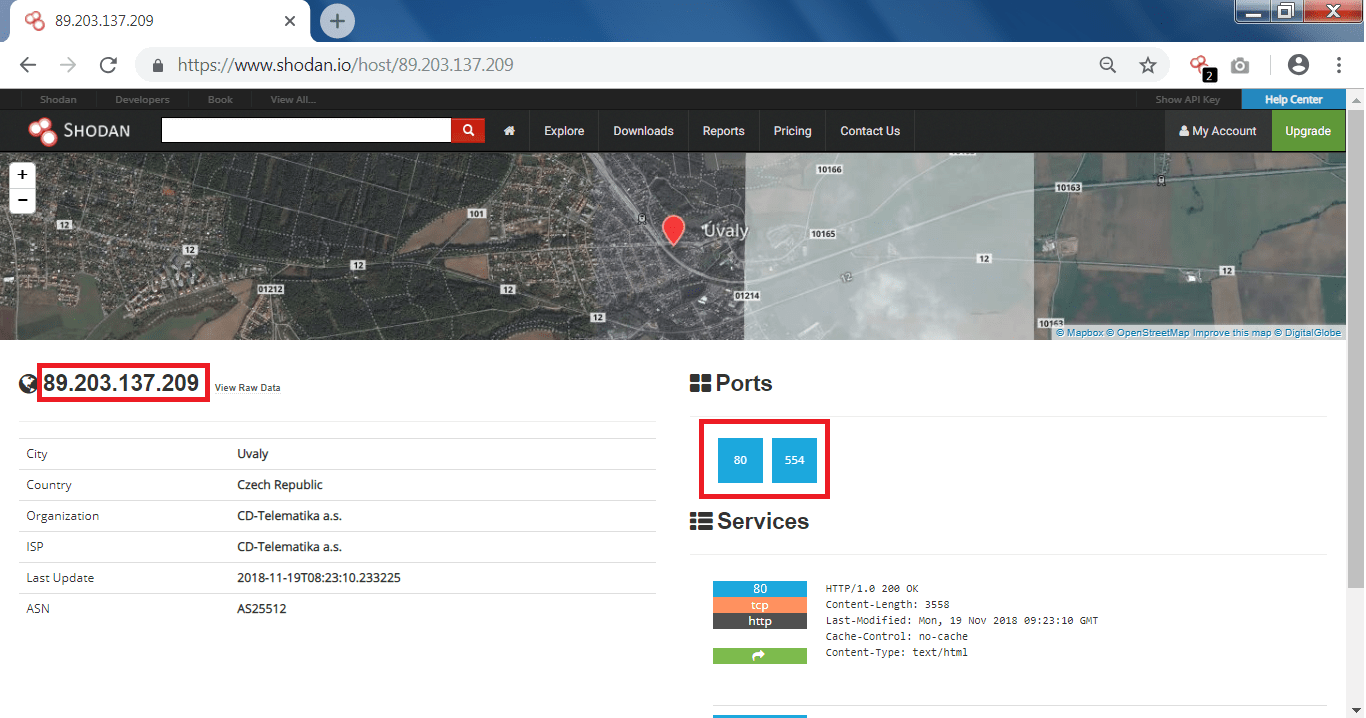Click the View All... link
1366x718 pixels.
click(x=294, y=100)
